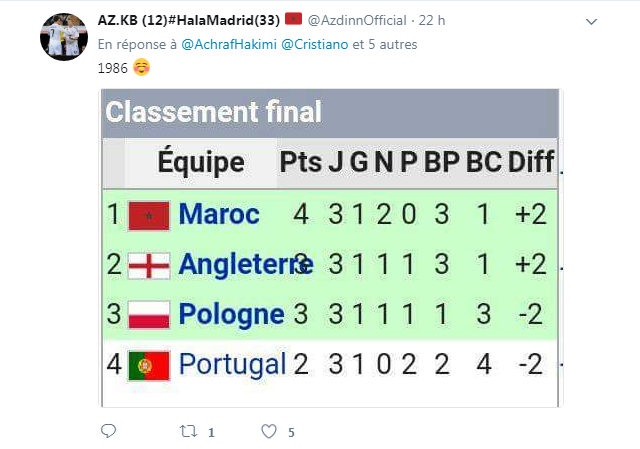Click the Portugal flag icon

149,364
